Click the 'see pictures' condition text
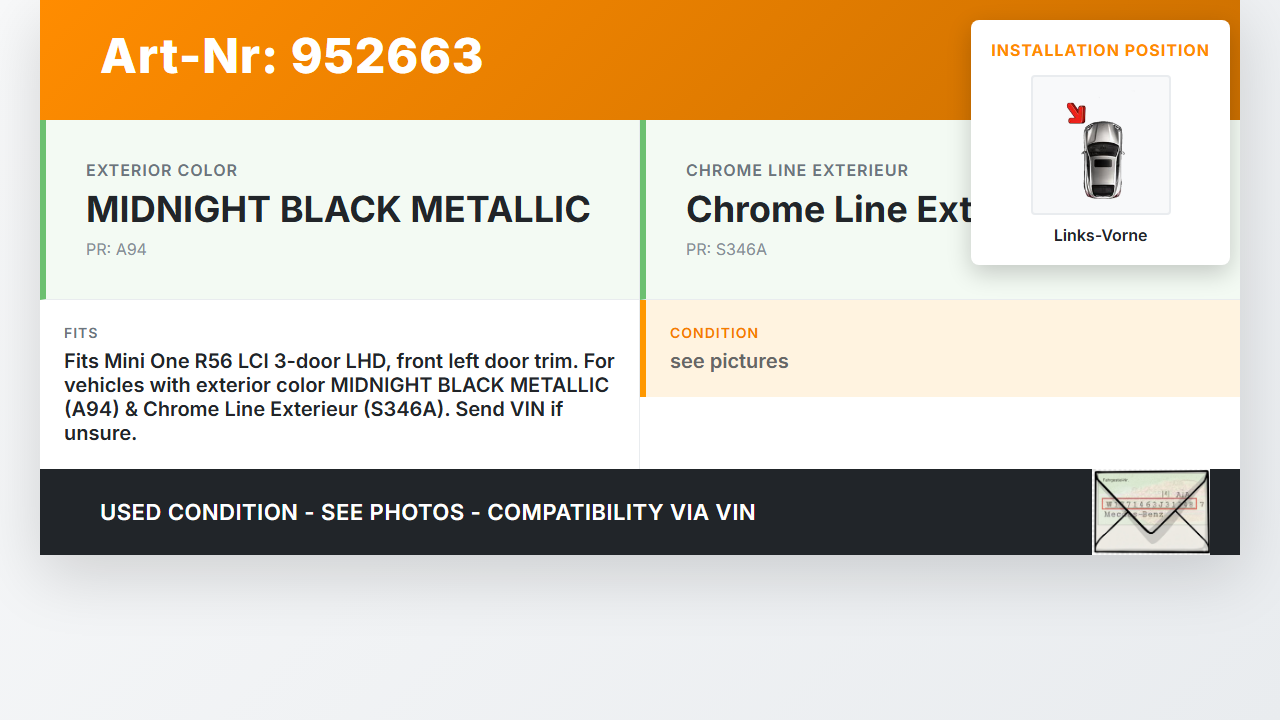This screenshot has height=720, width=1280. click(729, 362)
